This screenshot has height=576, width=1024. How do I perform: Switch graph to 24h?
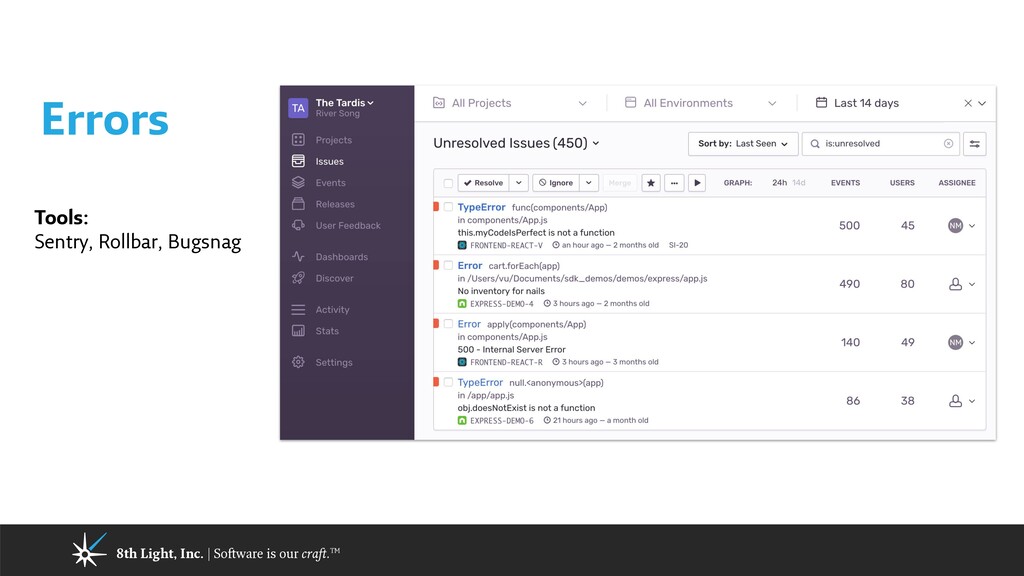[x=780, y=183]
